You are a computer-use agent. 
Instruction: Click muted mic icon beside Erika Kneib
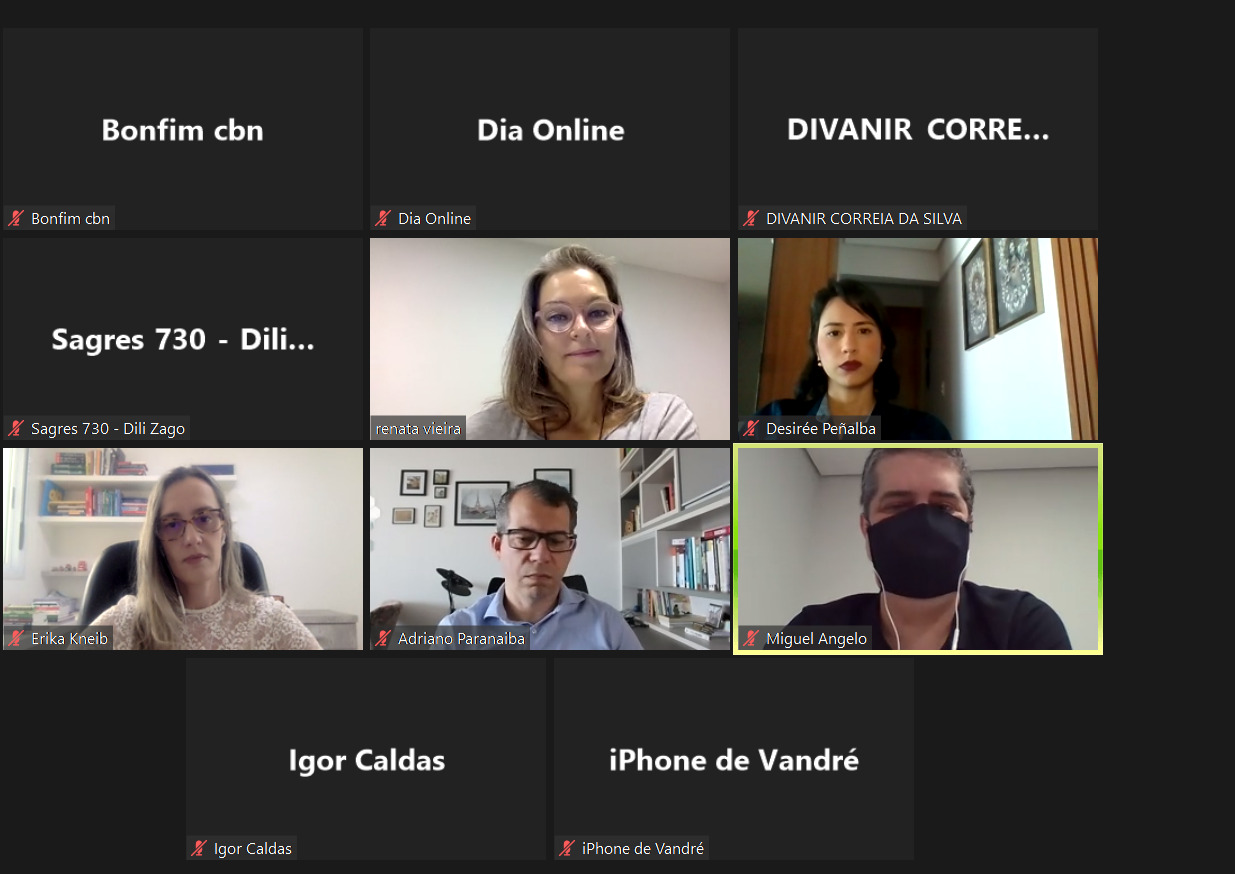pyautogui.click(x=16, y=638)
